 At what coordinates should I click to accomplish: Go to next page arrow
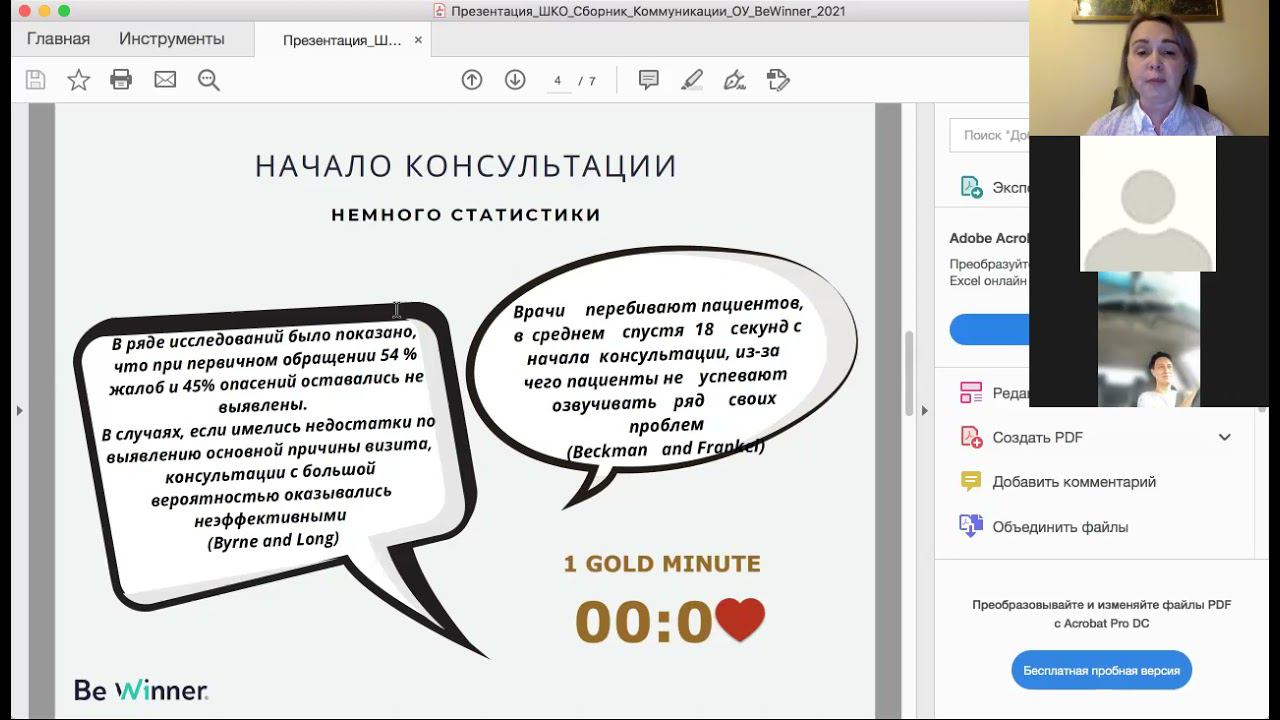click(515, 80)
